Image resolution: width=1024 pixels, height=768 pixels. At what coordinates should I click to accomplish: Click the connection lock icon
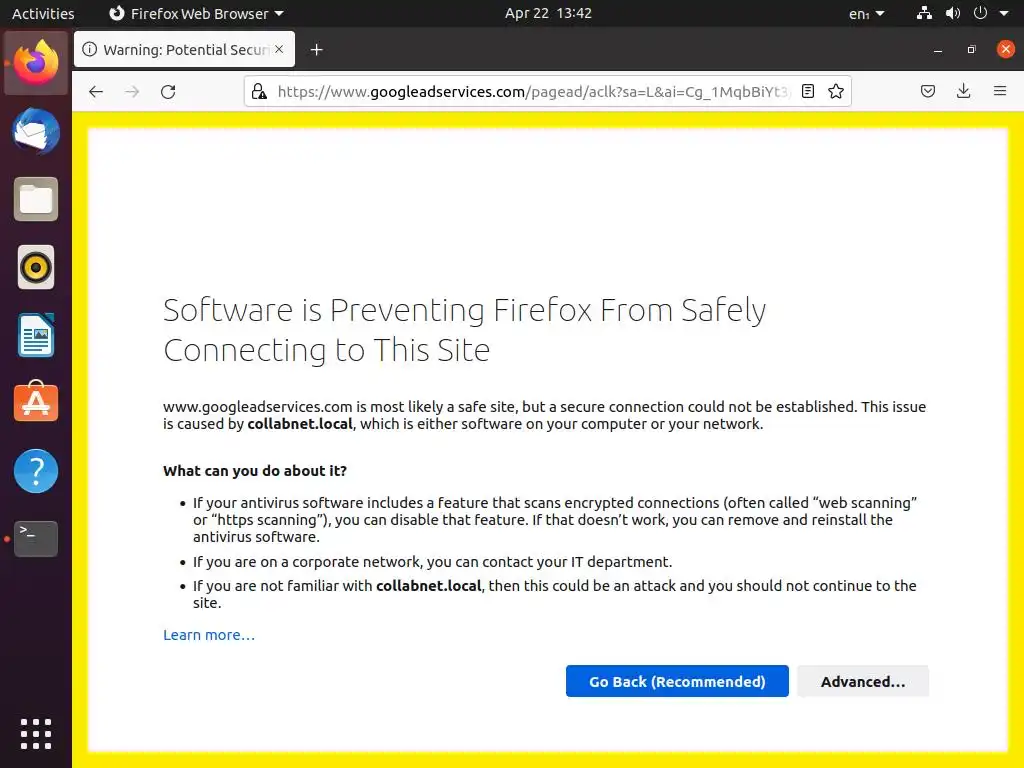point(259,91)
